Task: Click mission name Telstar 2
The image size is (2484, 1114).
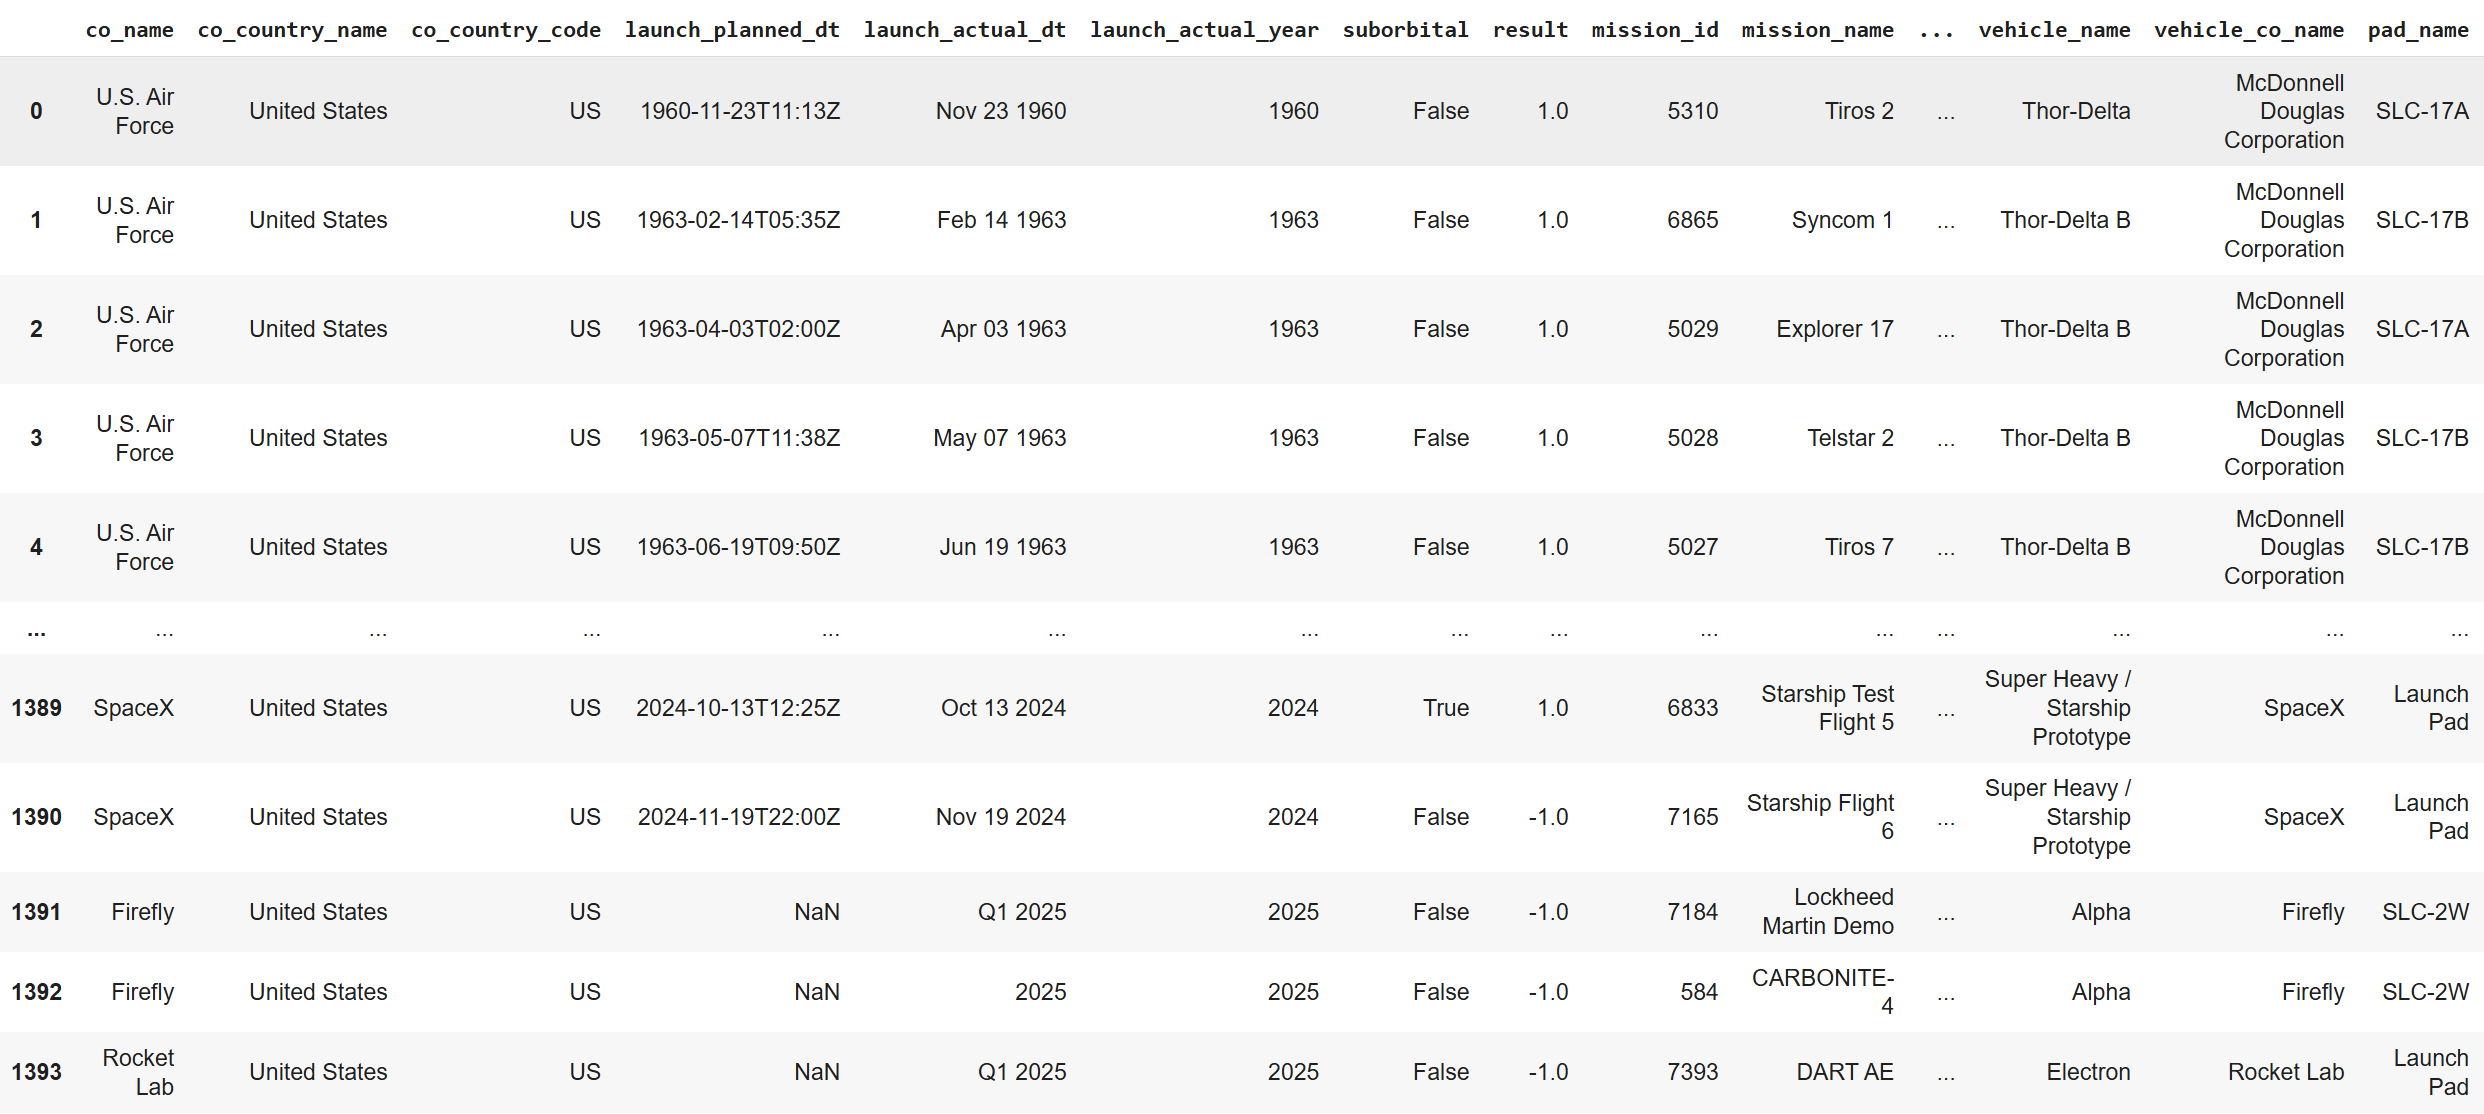Action: [x=1850, y=438]
